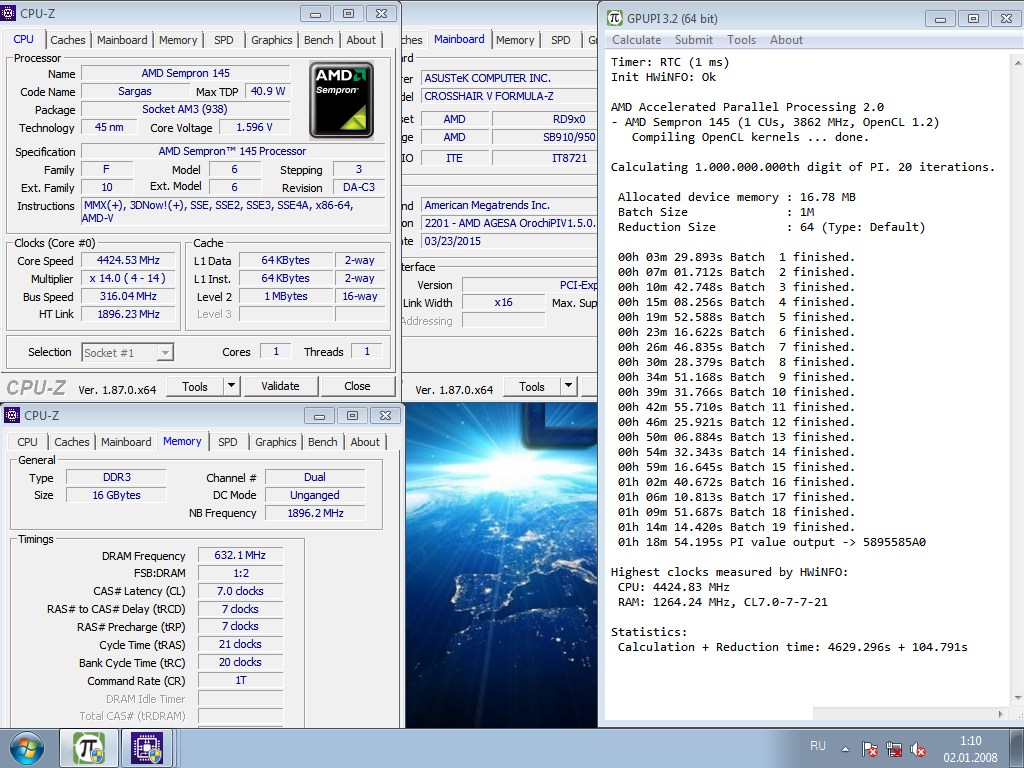Activate GPUPI taskbar icon
1024x768 pixels.
[x=89, y=748]
